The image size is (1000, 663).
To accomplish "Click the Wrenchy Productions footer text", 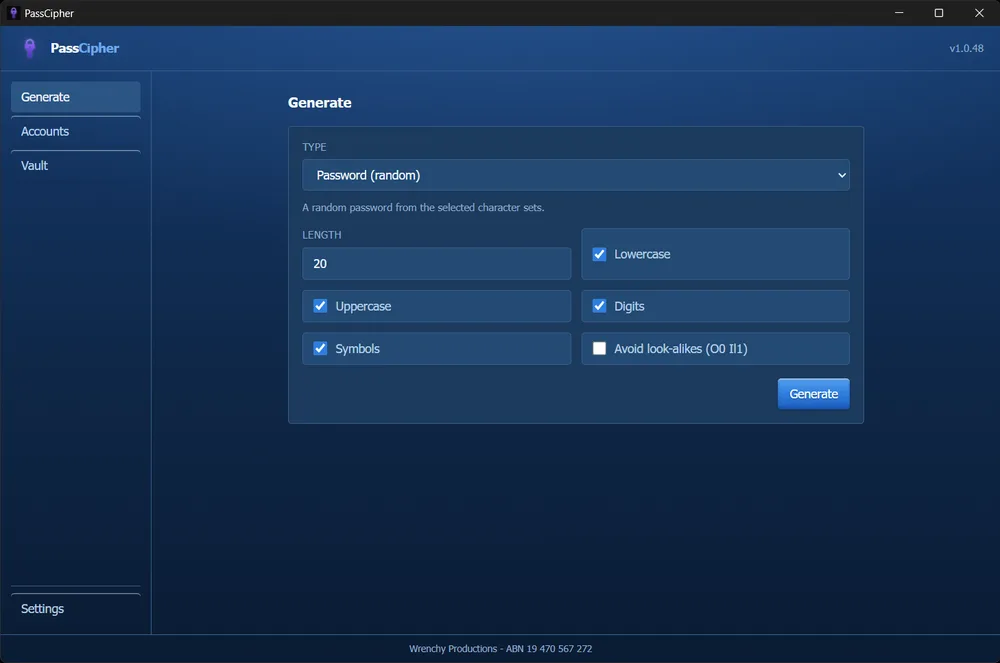I will pos(500,649).
